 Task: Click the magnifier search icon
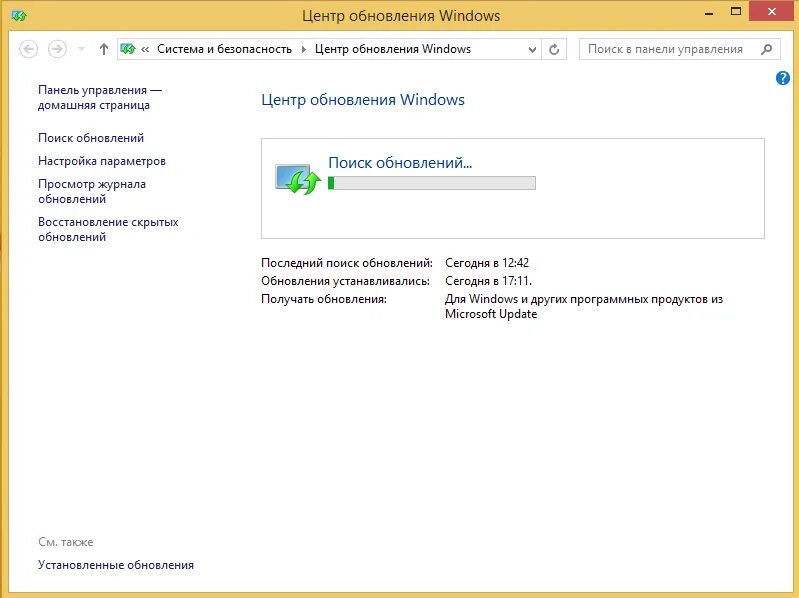766,49
